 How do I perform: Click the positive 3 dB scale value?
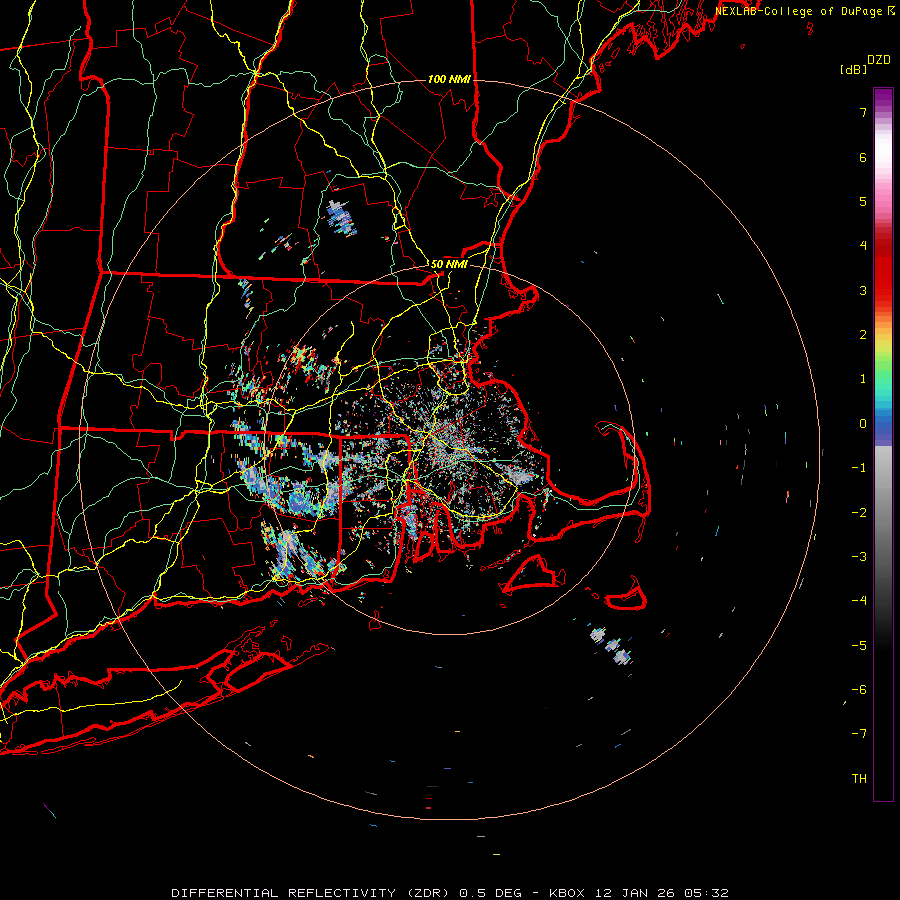(x=863, y=290)
